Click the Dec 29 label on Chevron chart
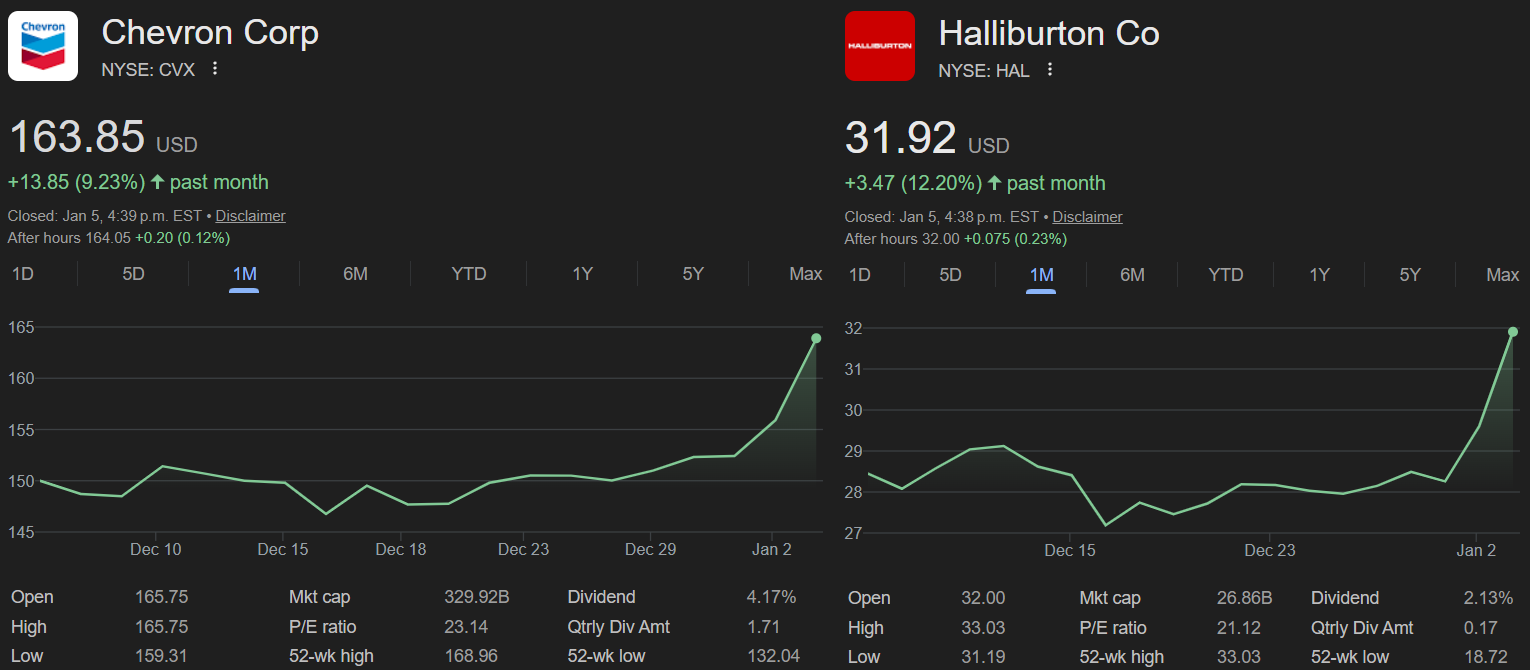The width and height of the screenshot is (1530, 670). [651, 549]
